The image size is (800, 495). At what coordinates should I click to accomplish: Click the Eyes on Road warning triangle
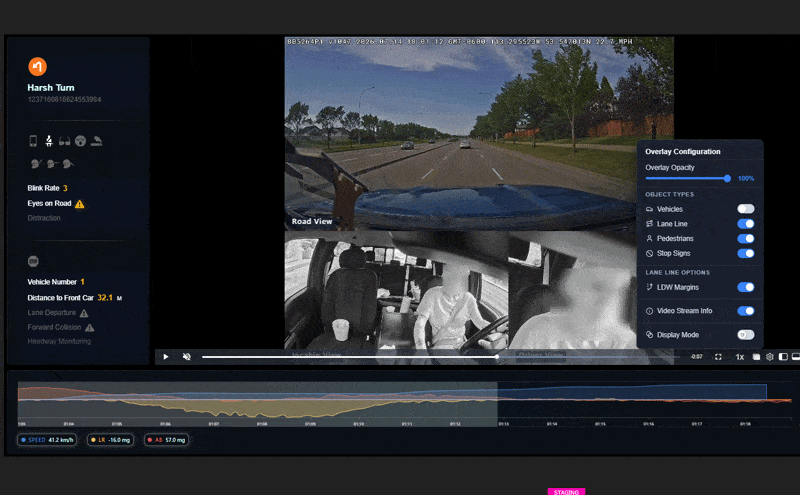(x=80, y=204)
